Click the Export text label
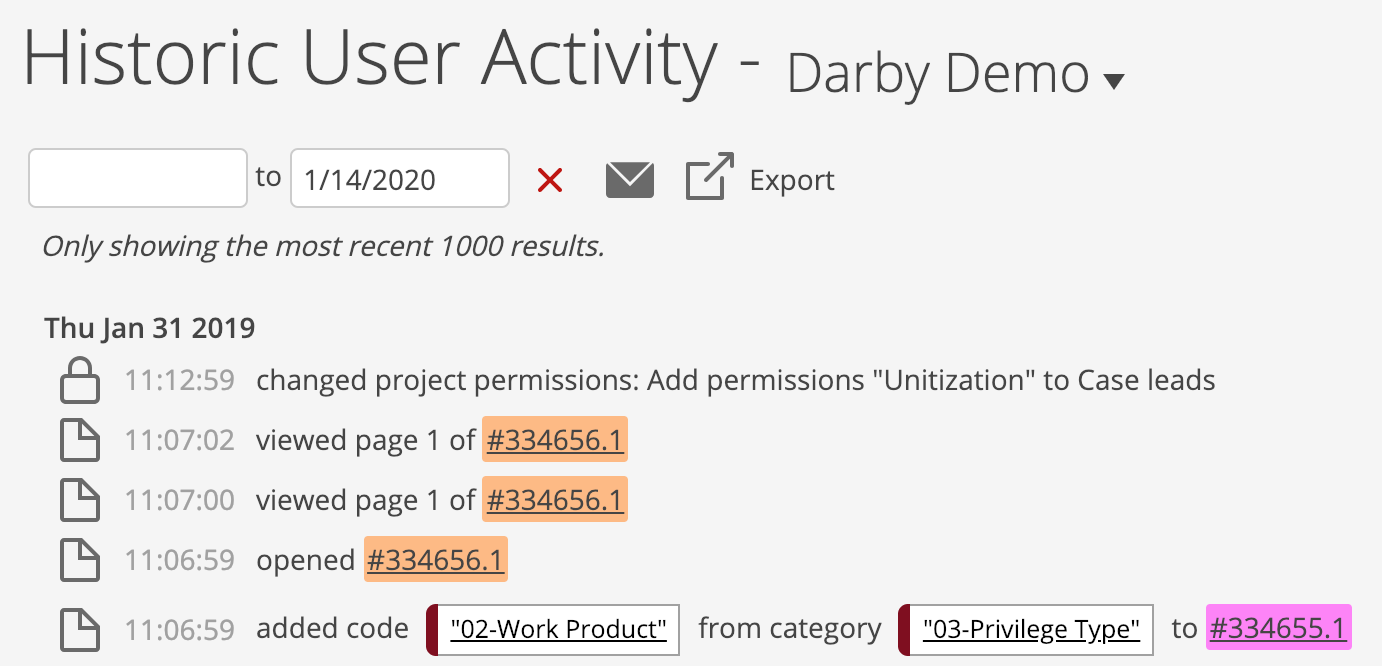This screenshot has height=666, width=1382. (x=792, y=180)
